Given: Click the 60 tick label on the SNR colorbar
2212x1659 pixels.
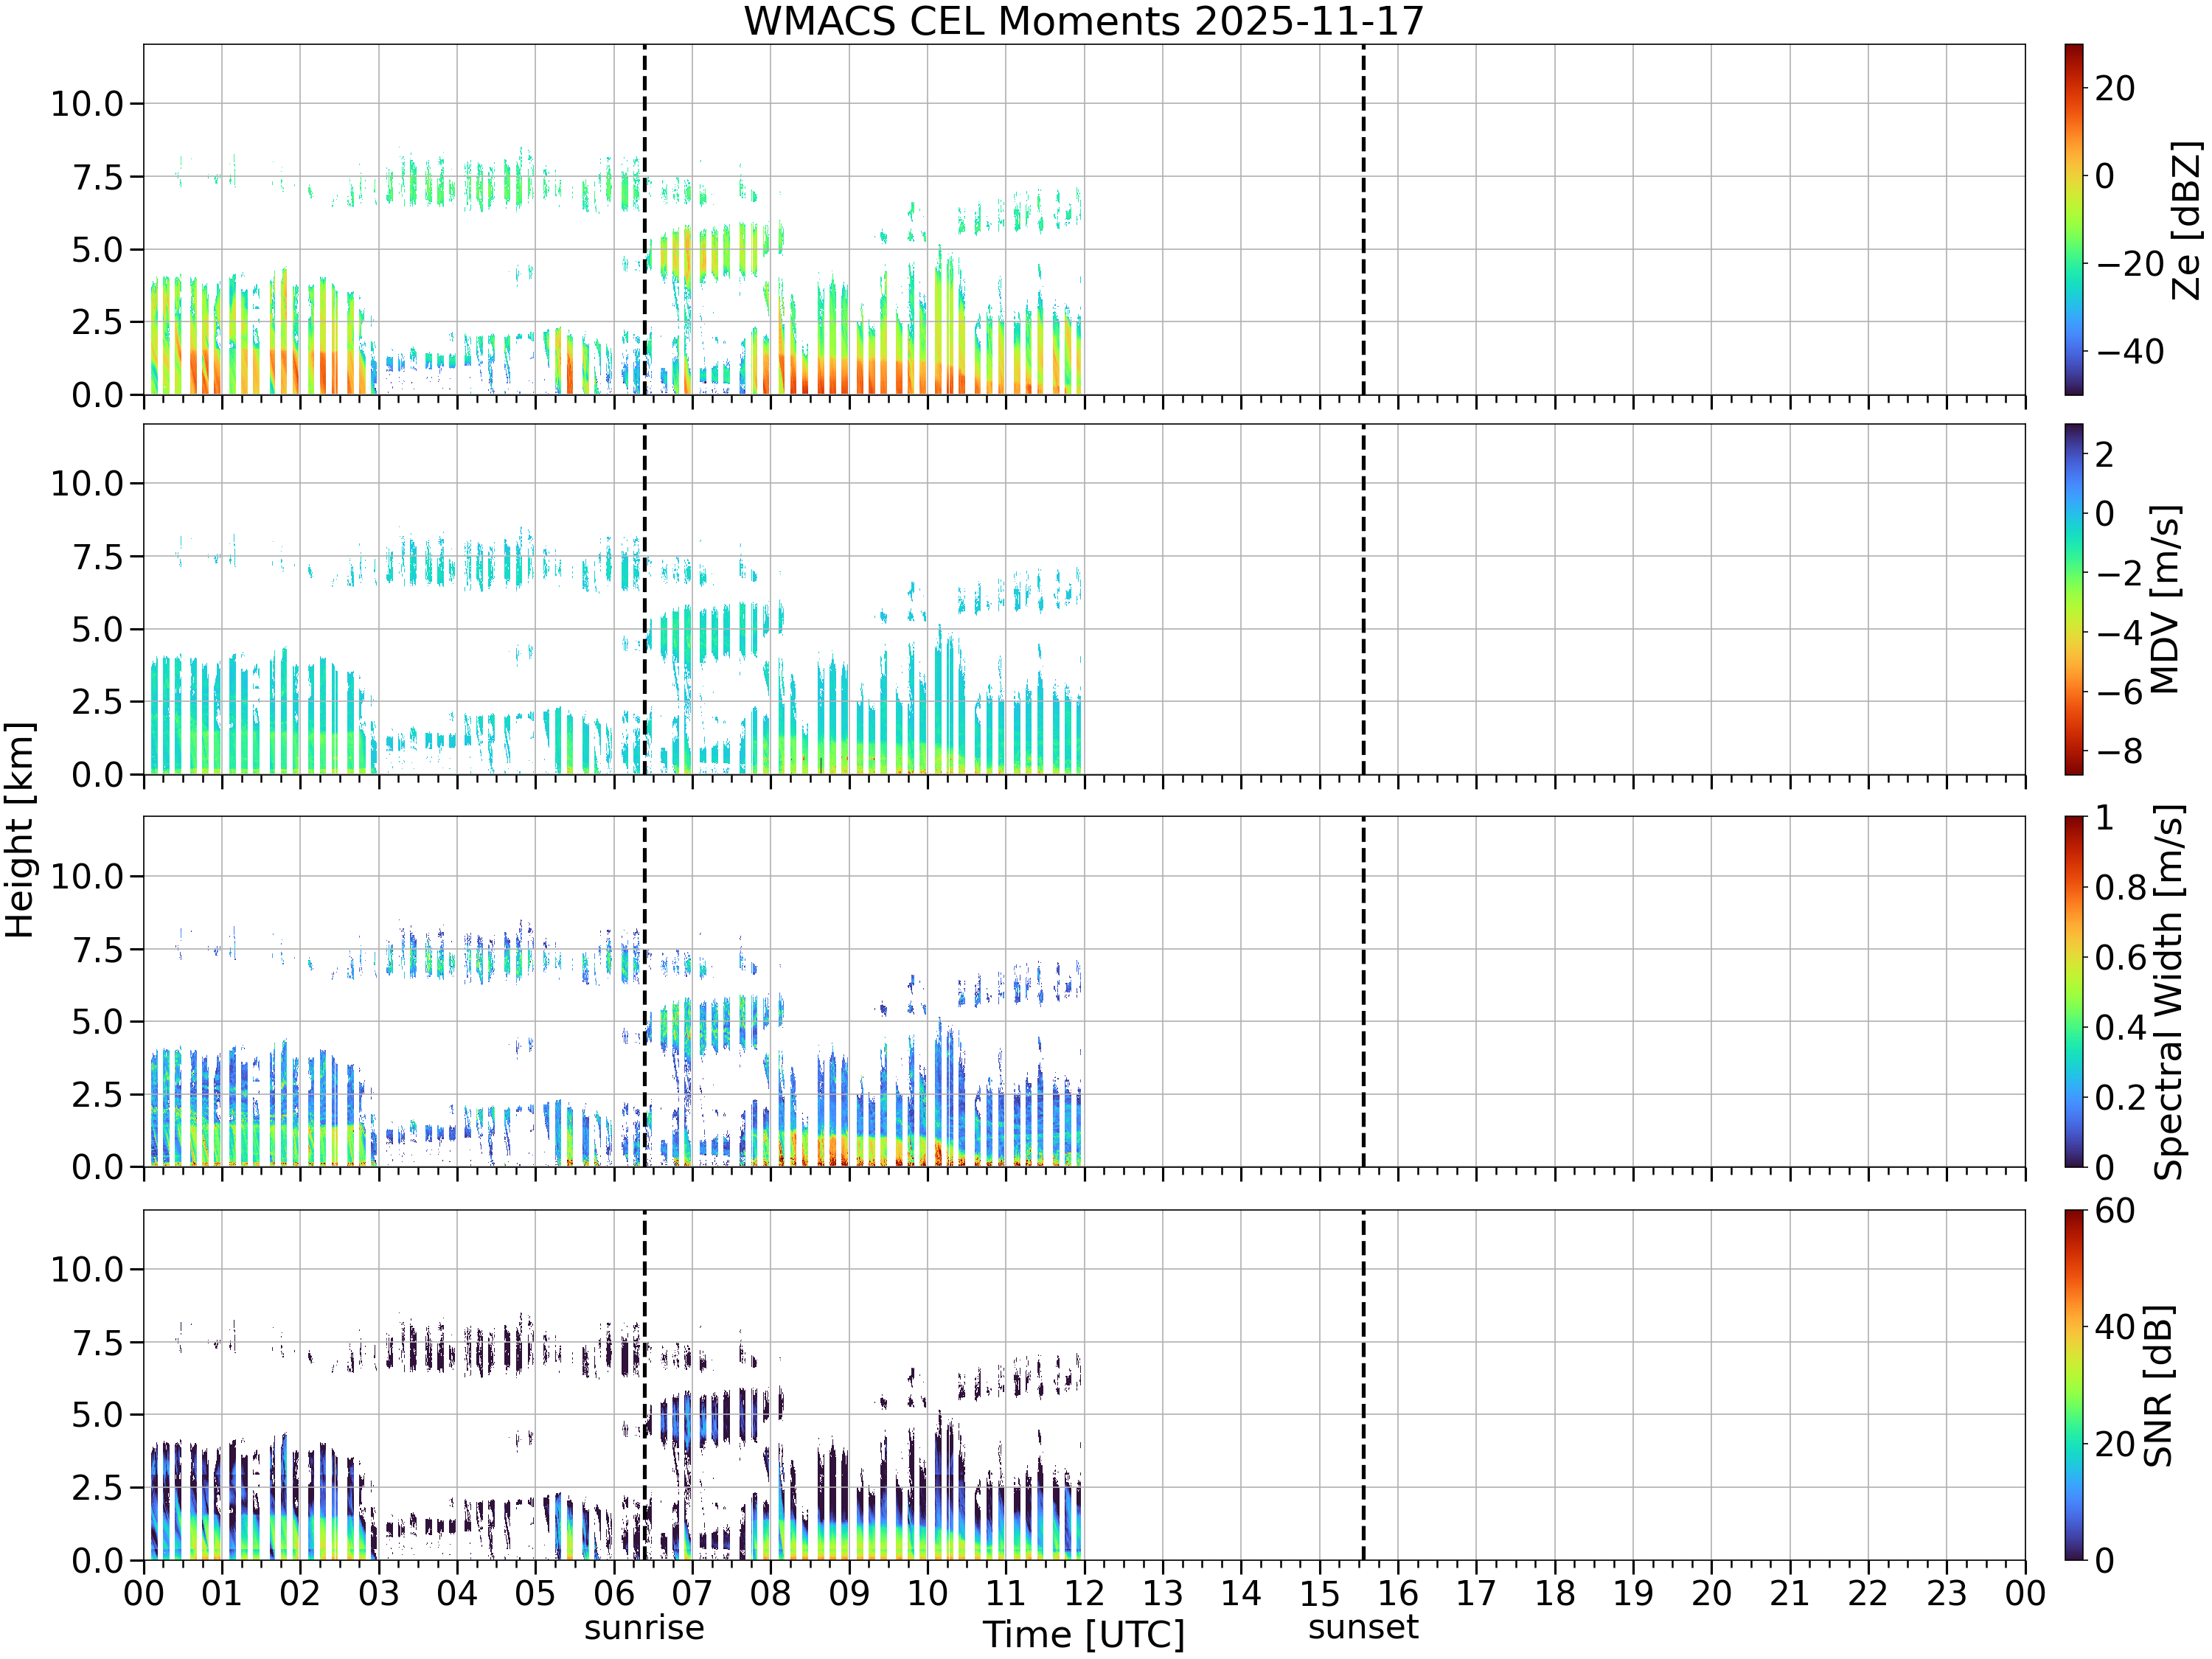Looking at the screenshot, I should (x=2115, y=1211).
